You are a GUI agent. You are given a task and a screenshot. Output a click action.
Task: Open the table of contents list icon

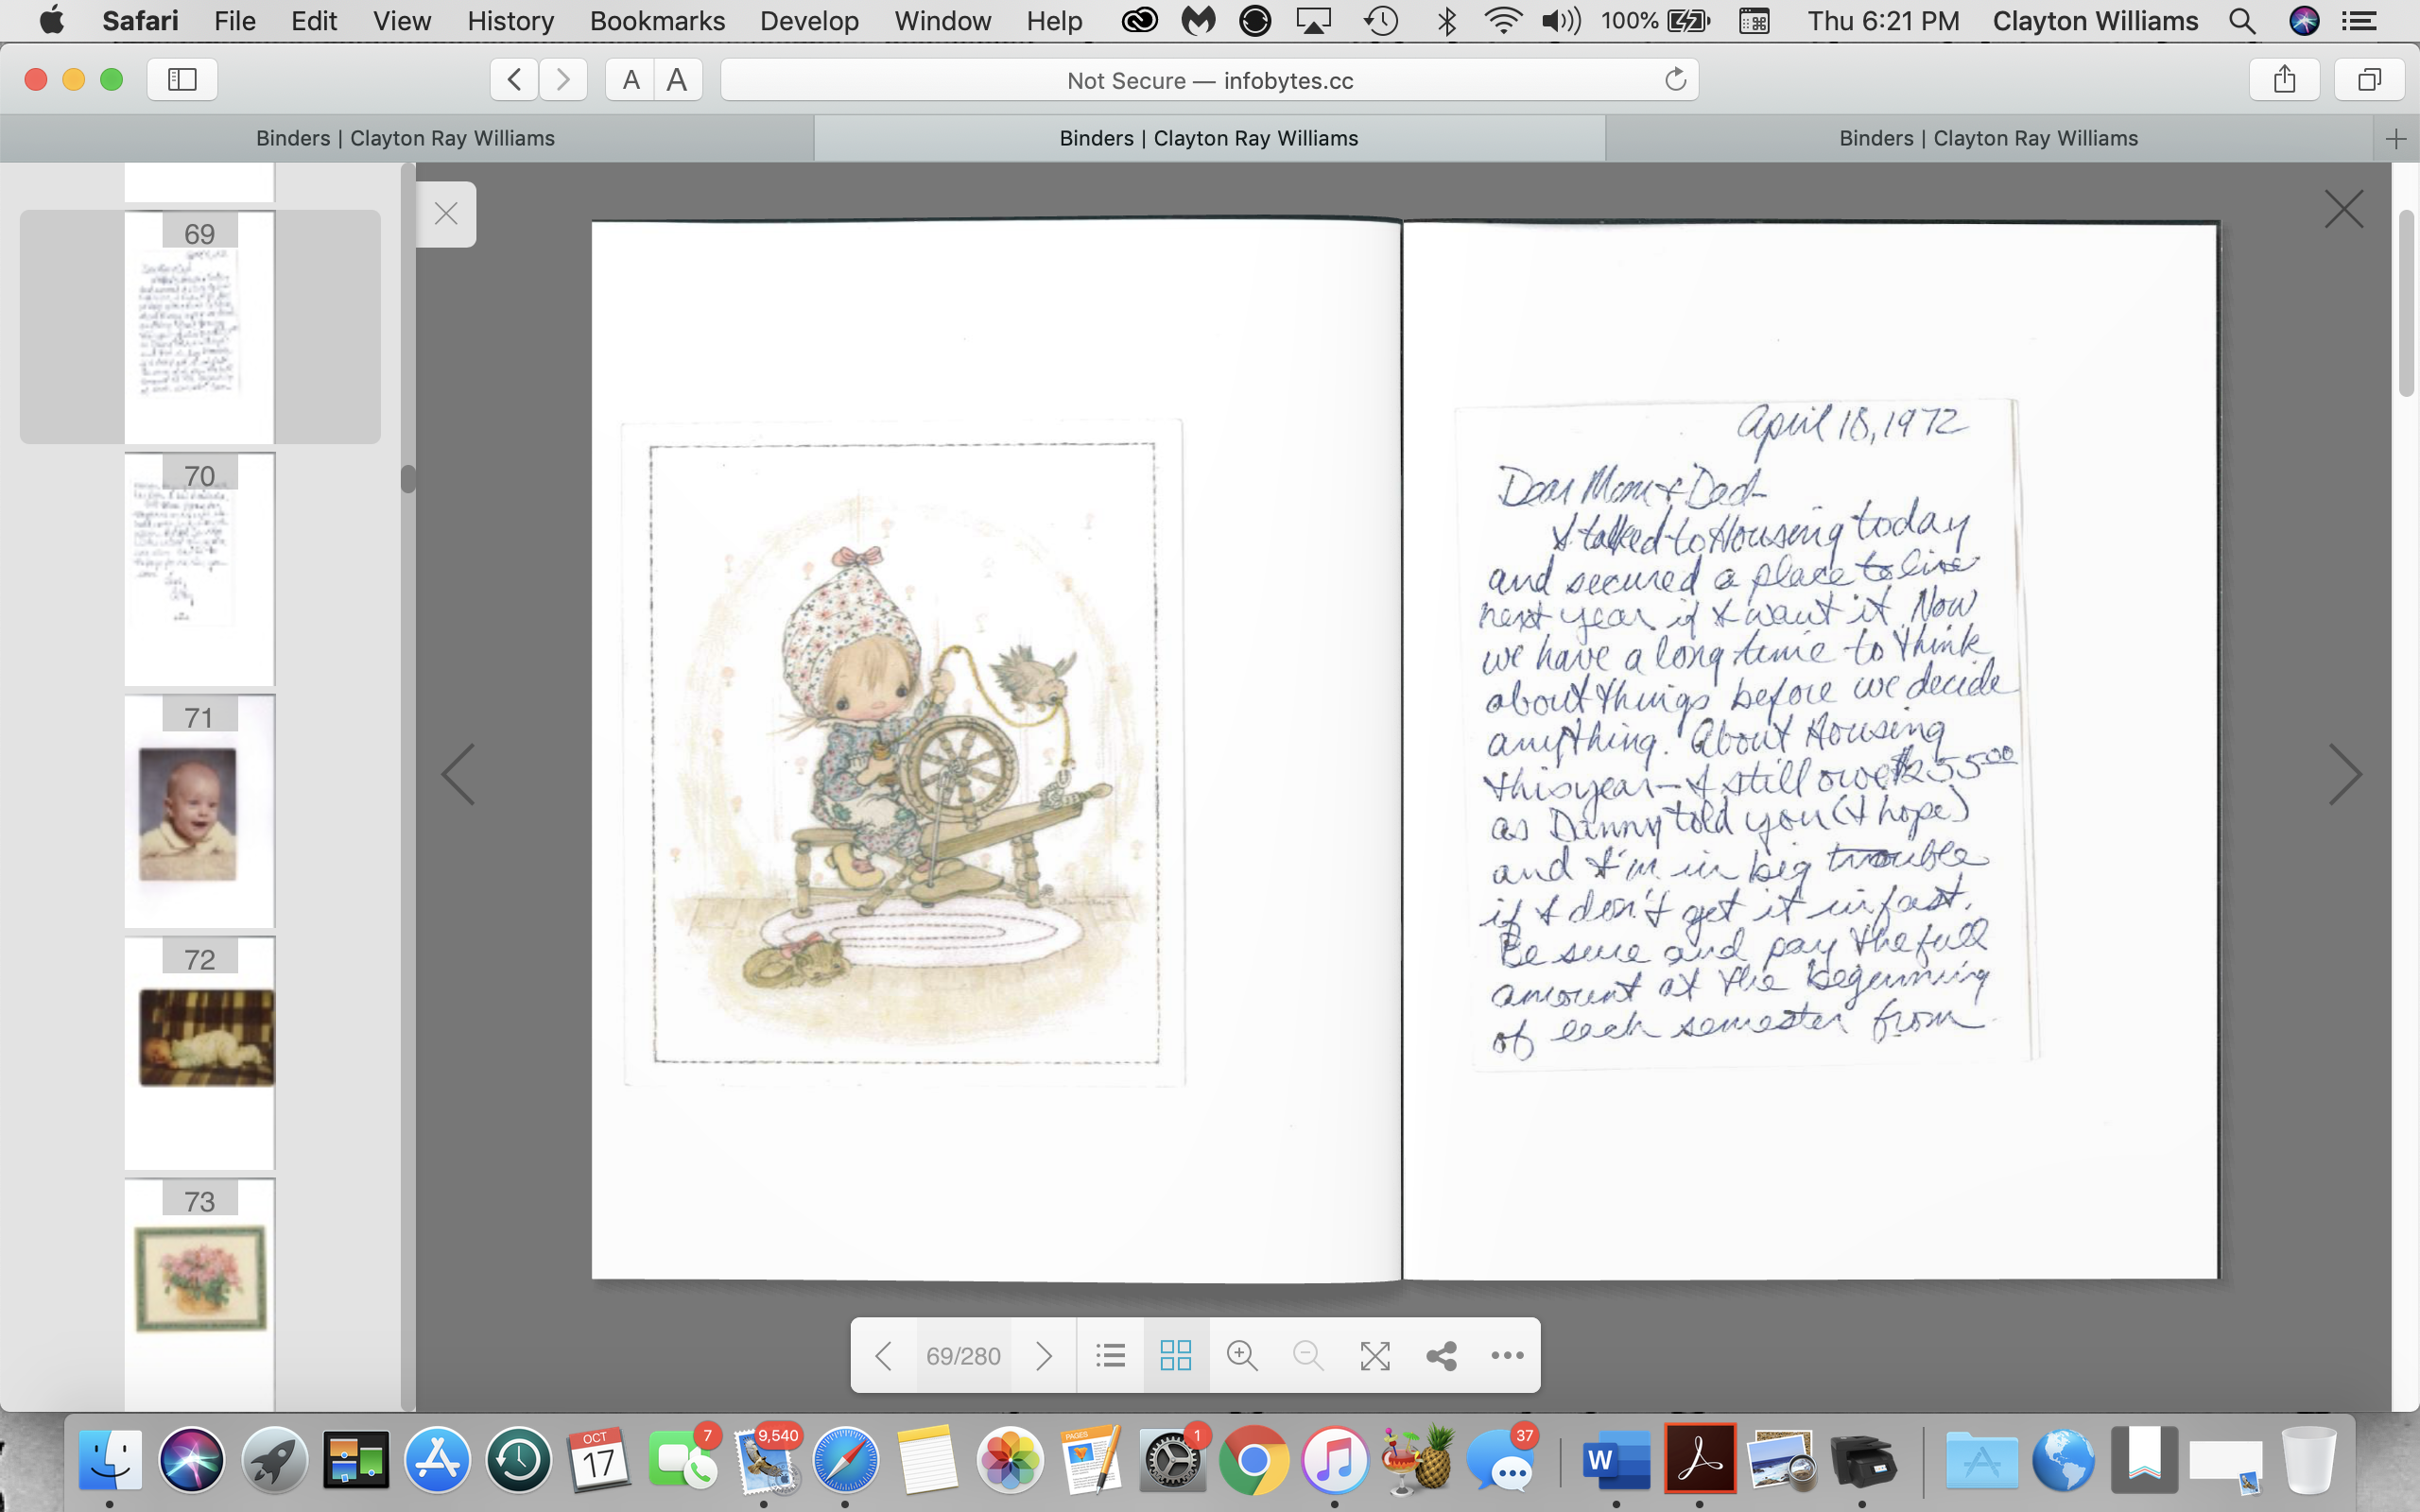click(1110, 1355)
